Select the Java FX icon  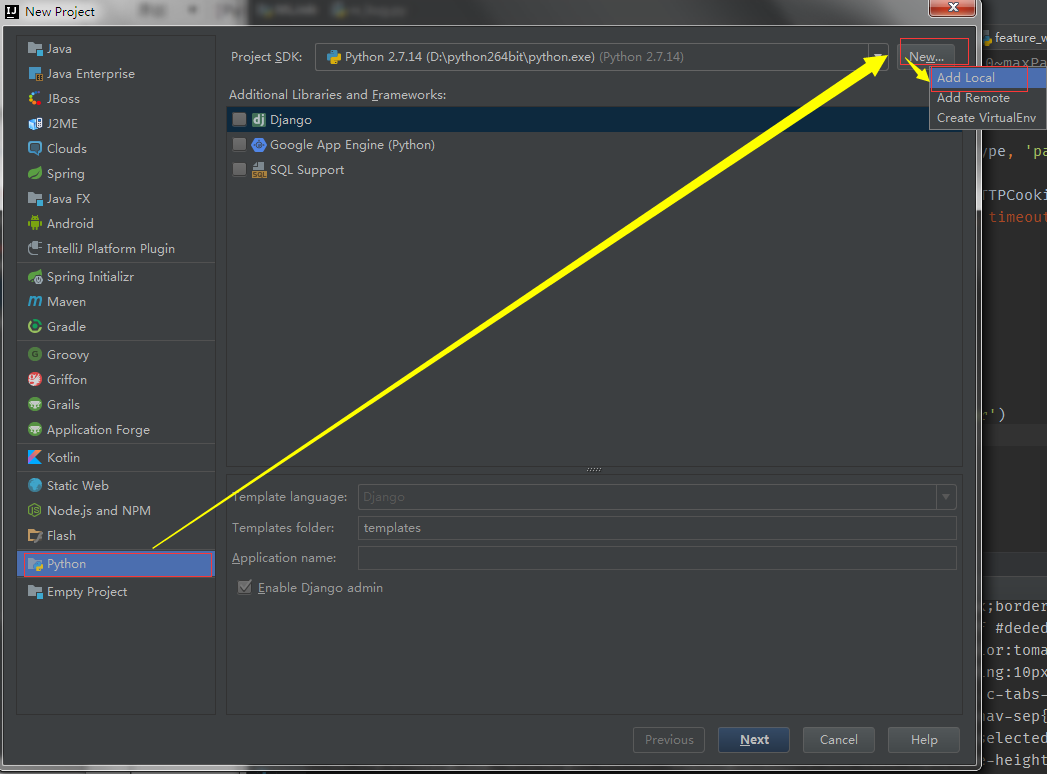click(35, 198)
